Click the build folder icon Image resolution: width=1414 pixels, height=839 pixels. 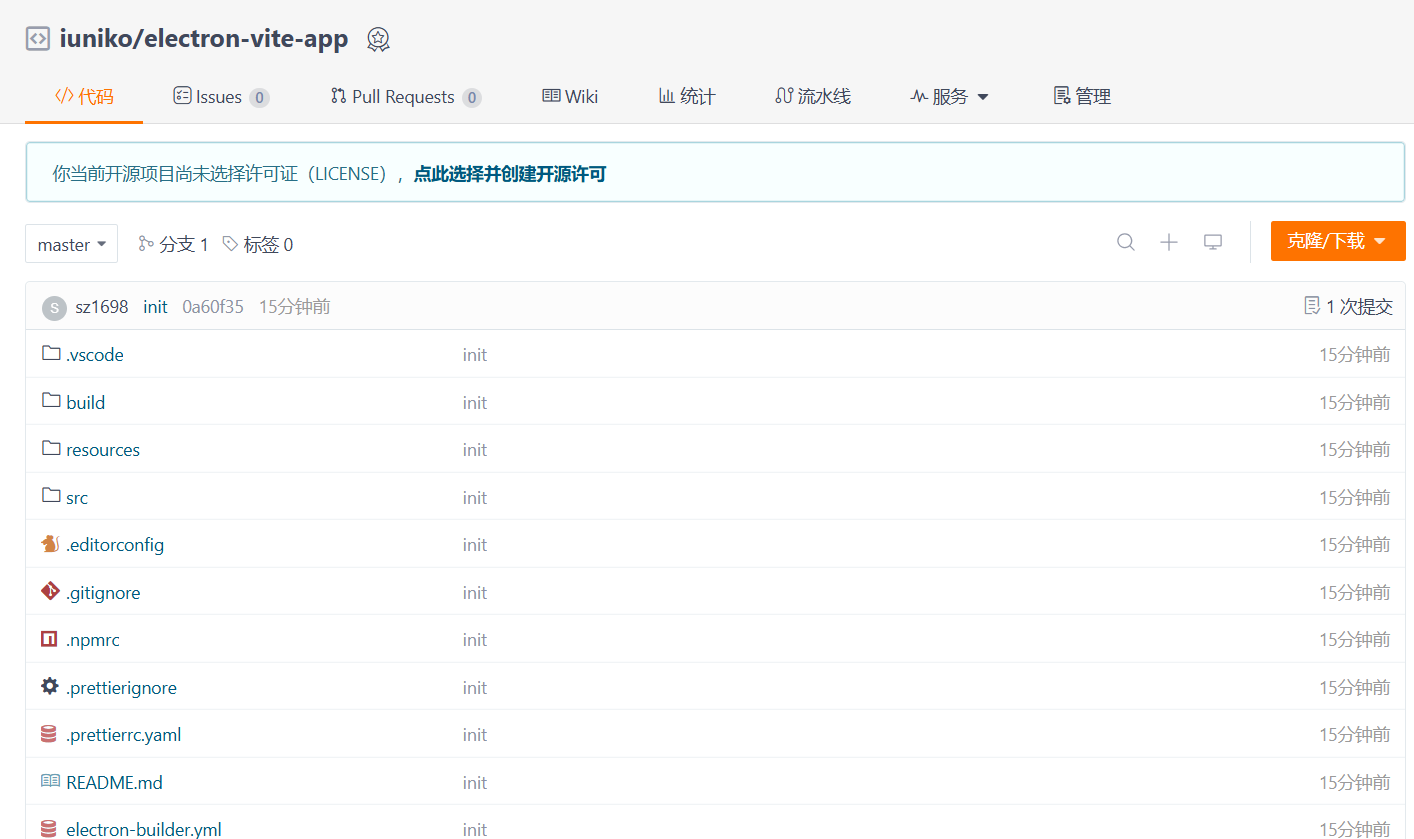[51, 401]
